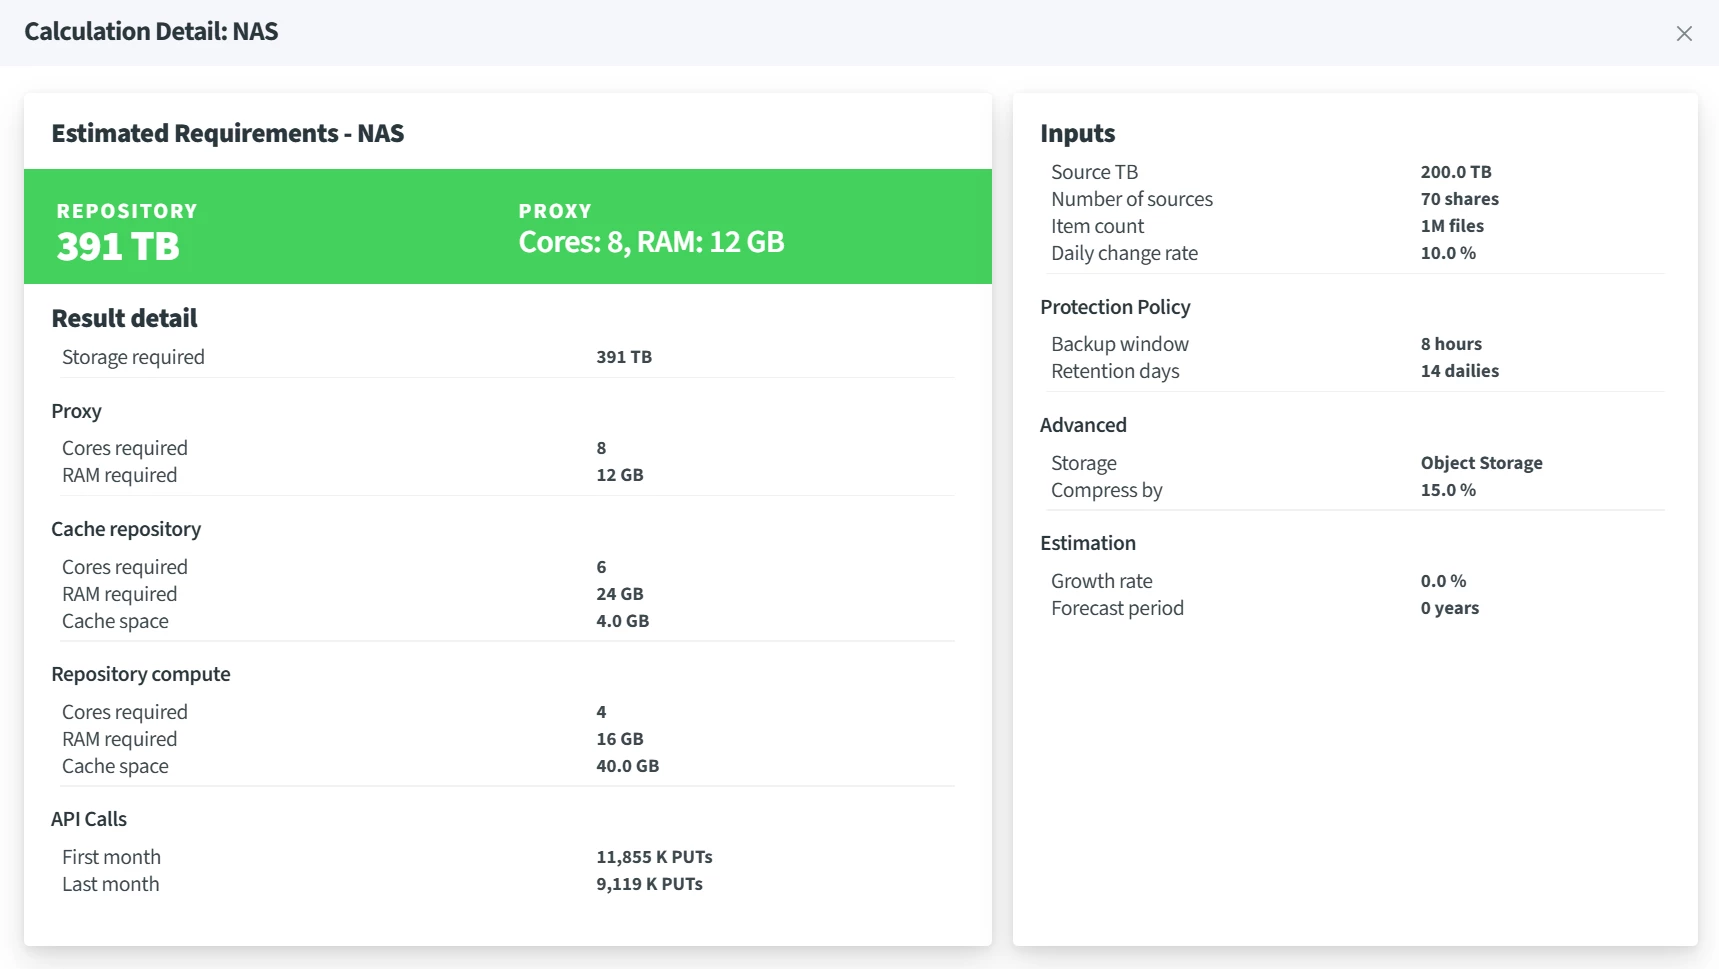
Task: Click the Repository compute RAM value '16 GB'
Action: tap(620, 739)
